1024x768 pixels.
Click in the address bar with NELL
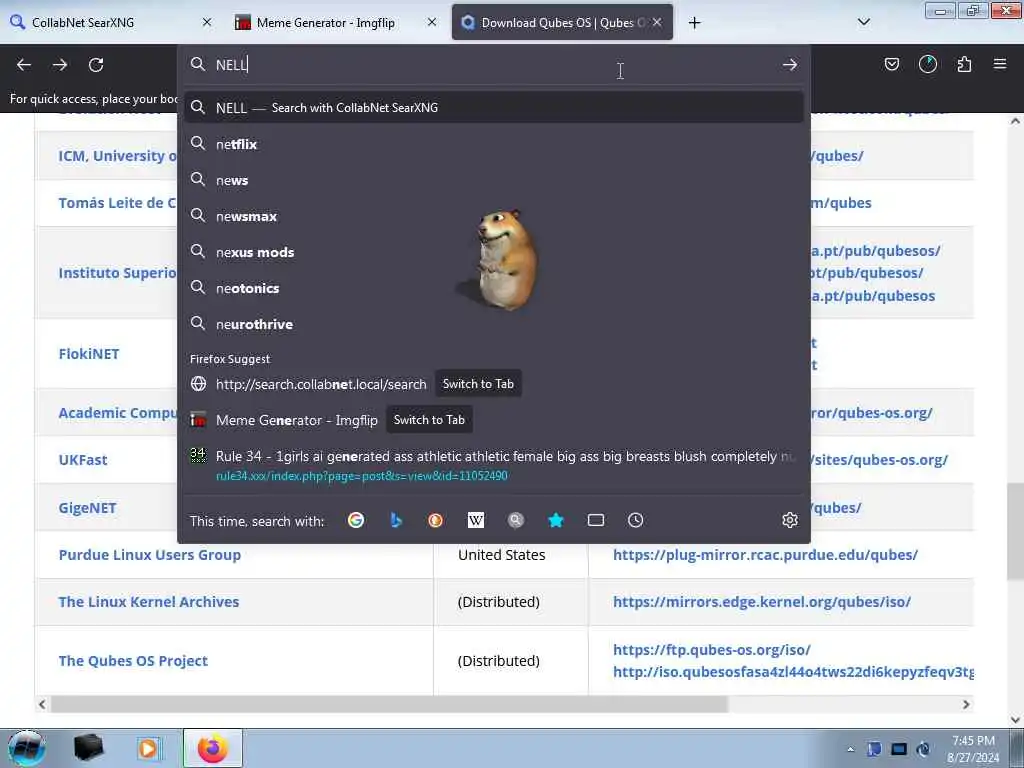pyautogui.click(x=494, y=65)
